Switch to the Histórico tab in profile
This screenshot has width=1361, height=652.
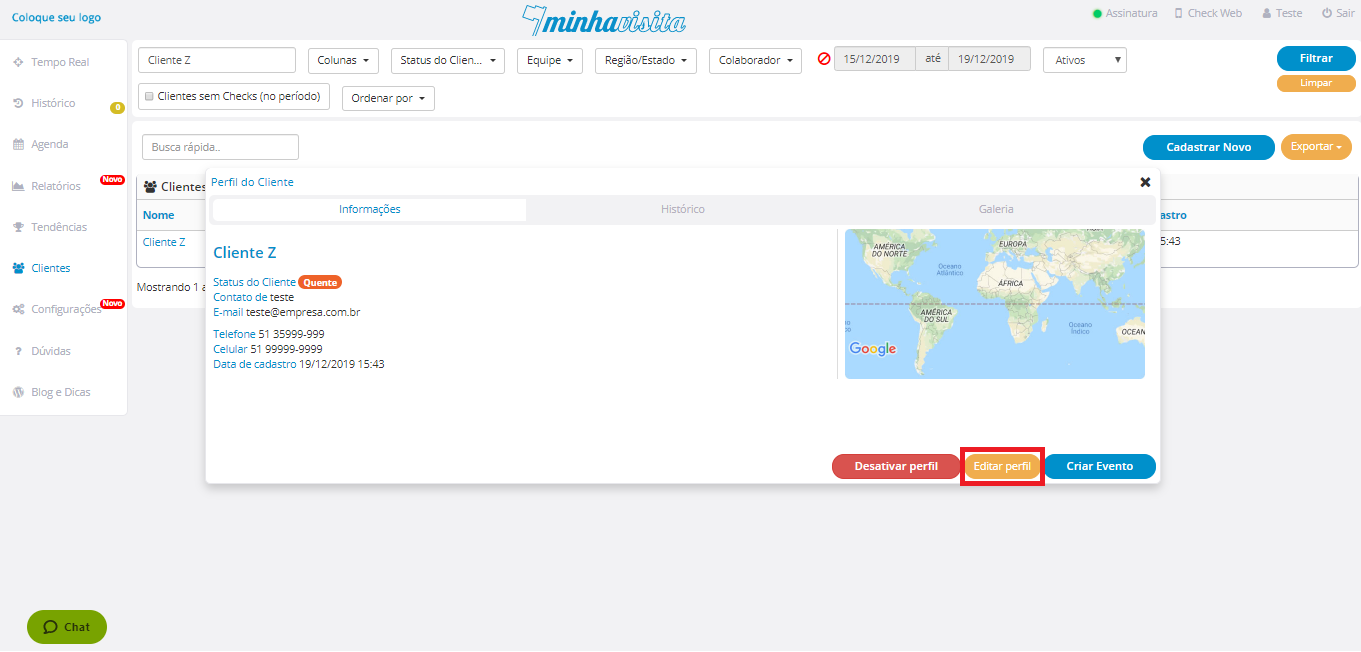click(682, 209)
